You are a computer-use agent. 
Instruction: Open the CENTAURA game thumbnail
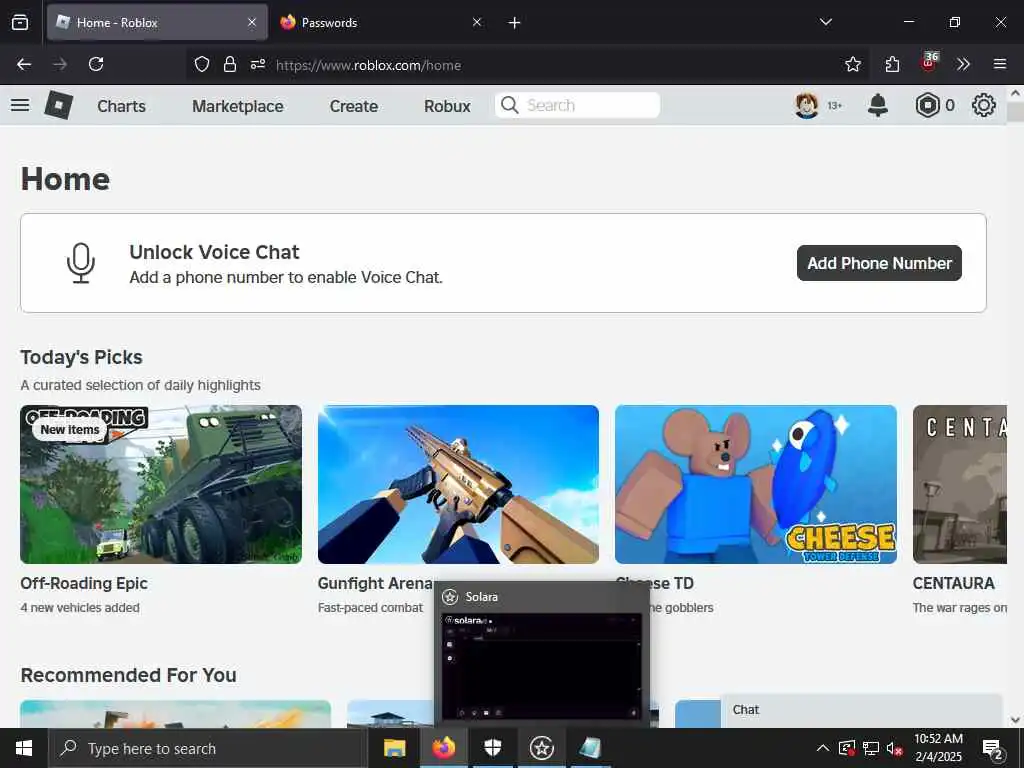pyautogui.click(x=960, y=484)
